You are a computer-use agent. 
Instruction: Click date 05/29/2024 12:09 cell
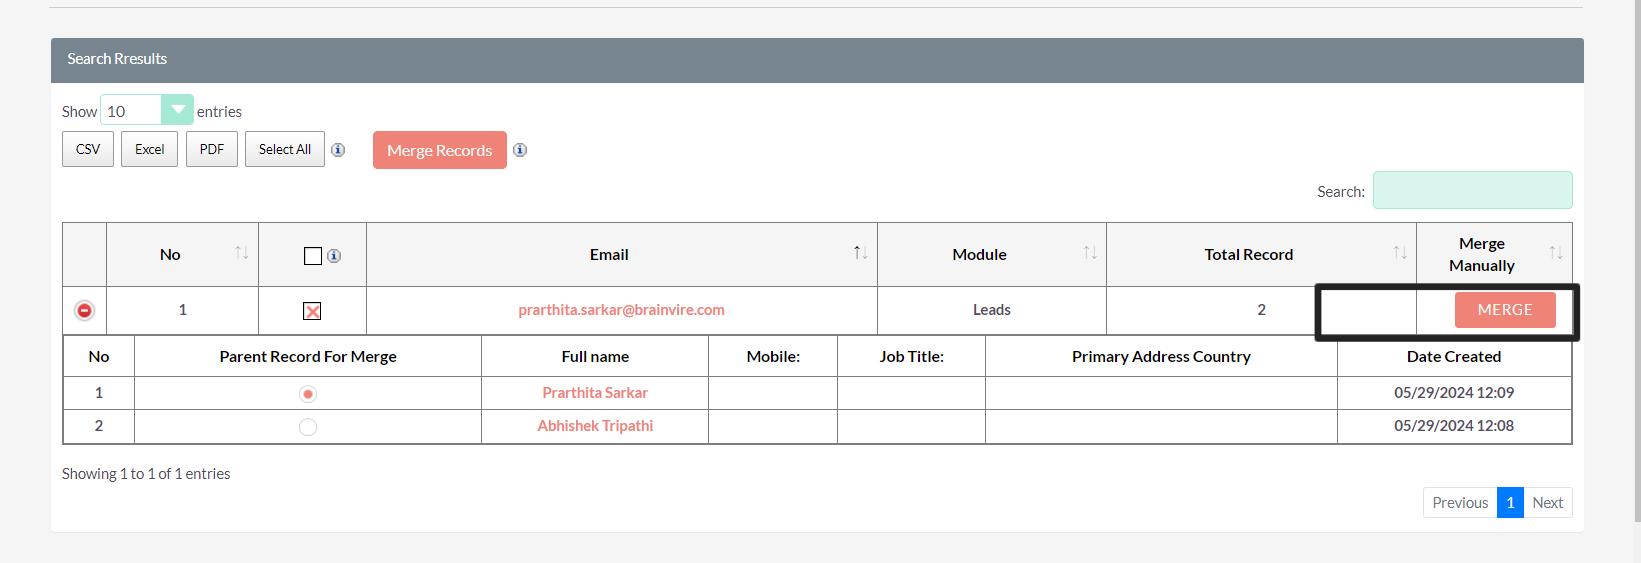point(1454,393)
